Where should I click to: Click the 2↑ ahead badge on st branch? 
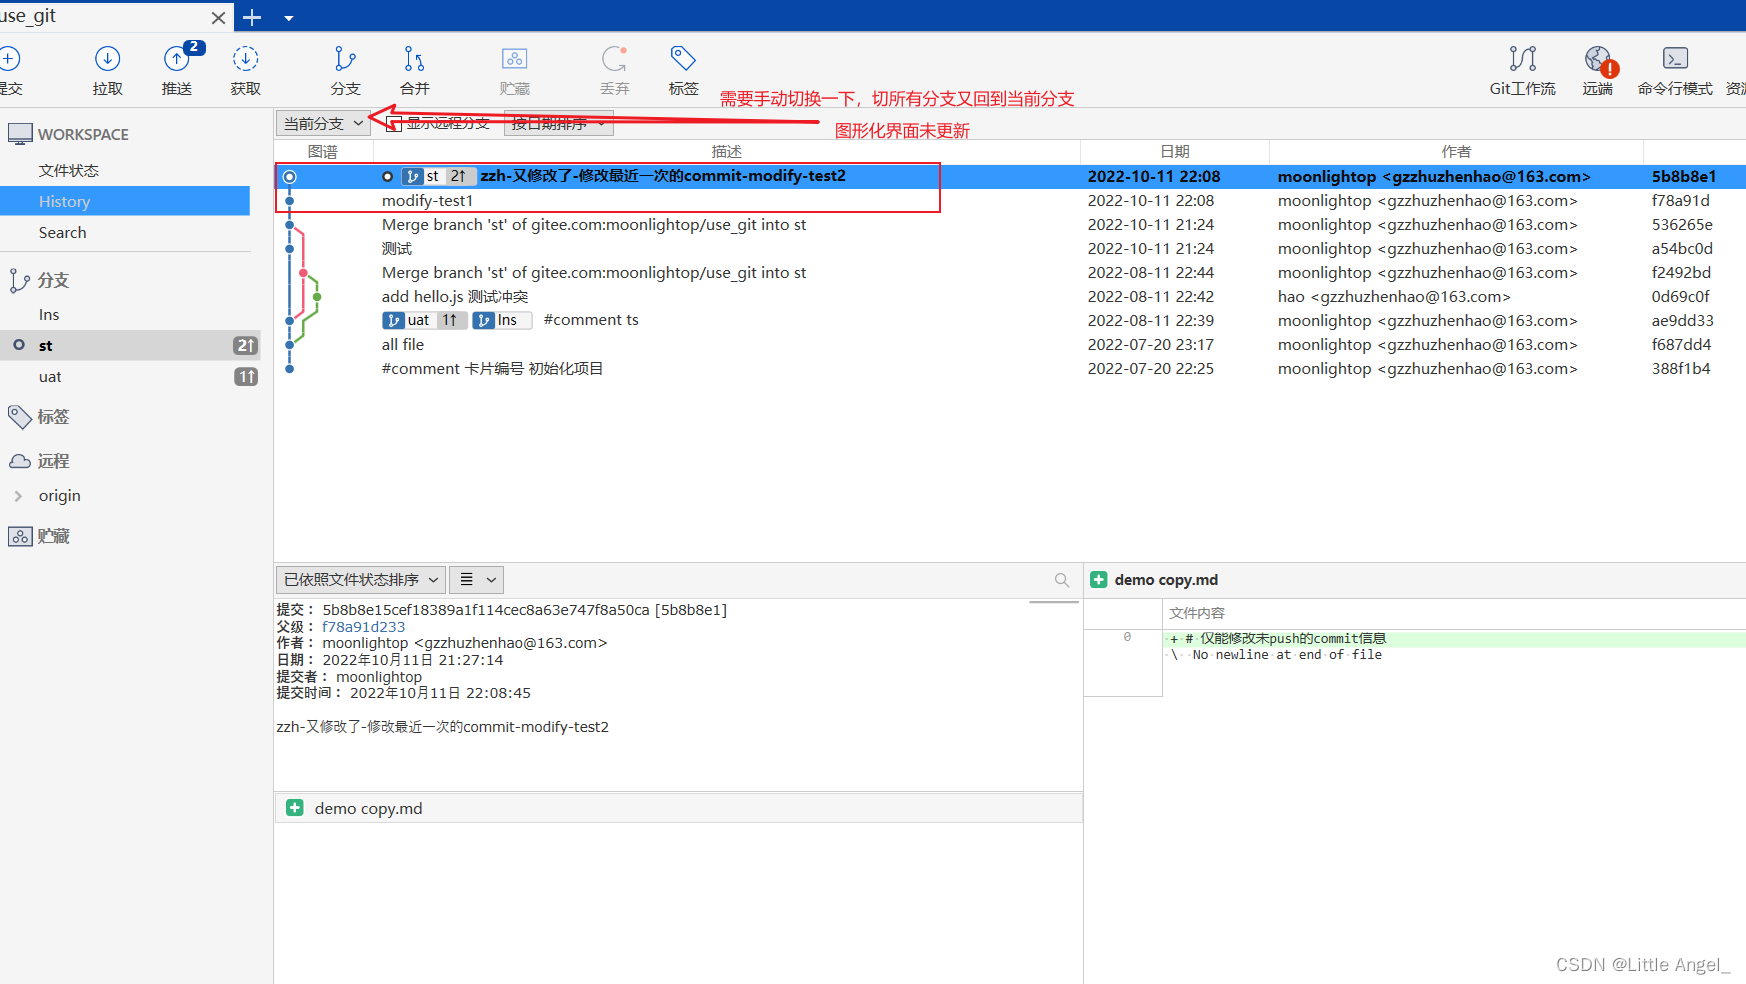(246, 345)
